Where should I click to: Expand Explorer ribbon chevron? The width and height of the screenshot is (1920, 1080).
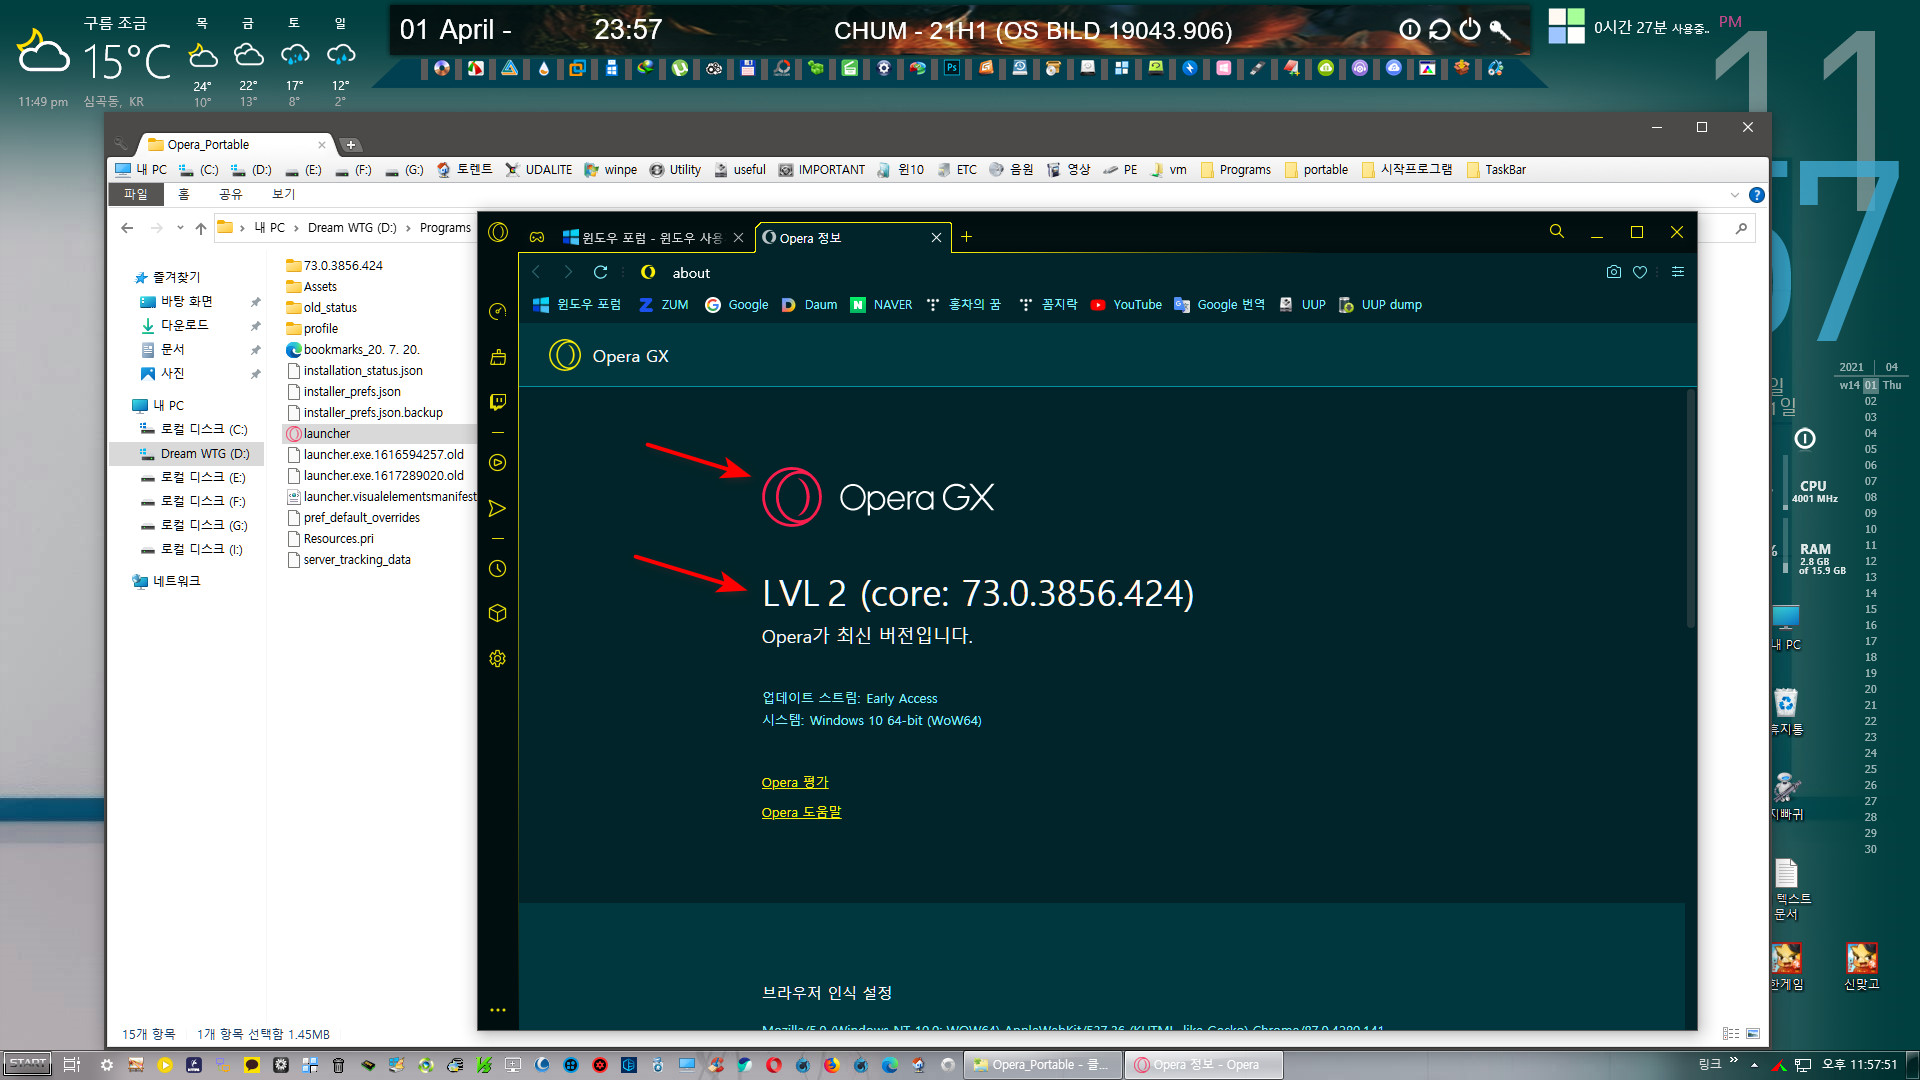click(x=1734, y=195)
